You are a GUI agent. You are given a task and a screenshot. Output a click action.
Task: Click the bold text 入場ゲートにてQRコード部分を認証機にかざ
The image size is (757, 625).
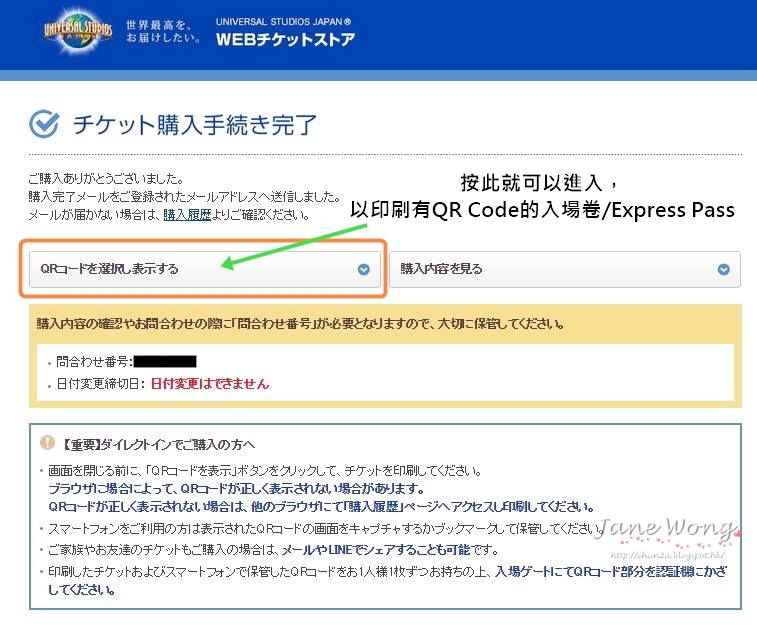point(611,571)
